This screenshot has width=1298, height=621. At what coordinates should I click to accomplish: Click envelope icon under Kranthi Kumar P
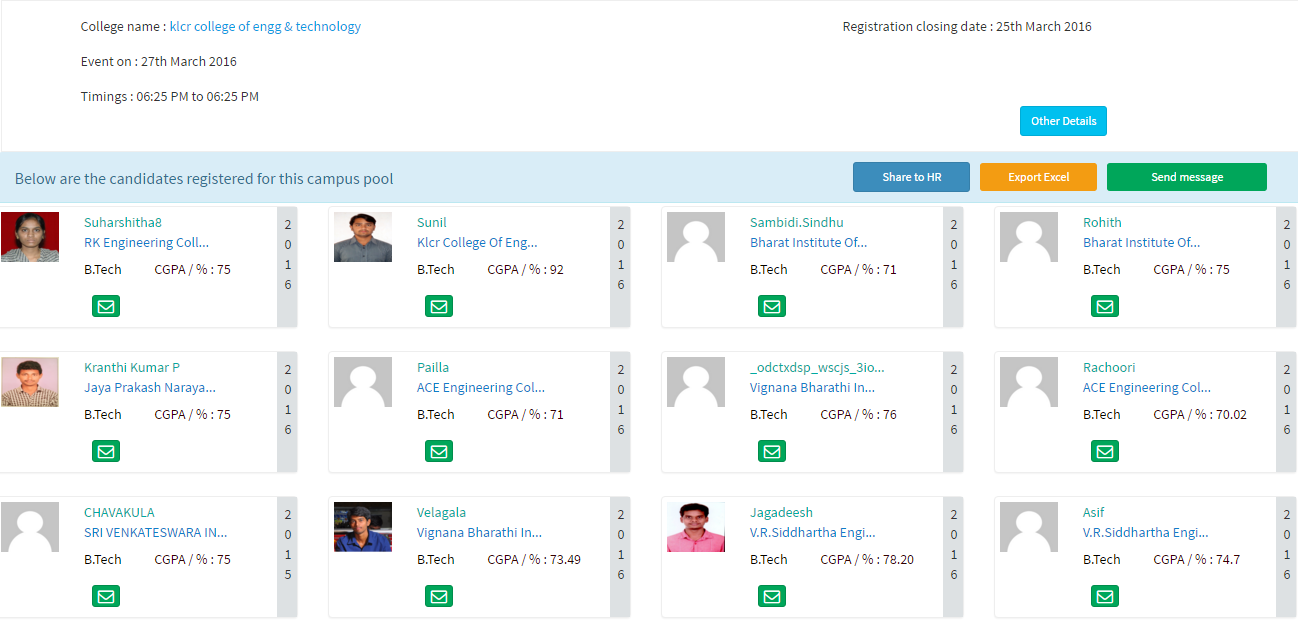pyautogui.click(x=106, y=451)
